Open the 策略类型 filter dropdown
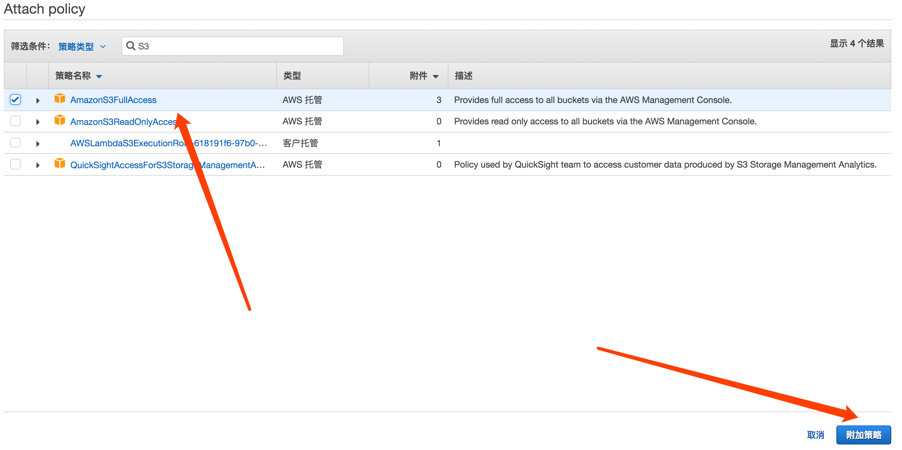The height and width of the screenshot is (450, 902). click(x=82, y=47)
